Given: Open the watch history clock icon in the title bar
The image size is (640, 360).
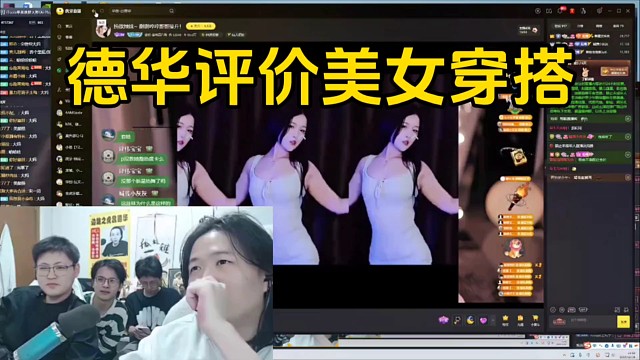Looking at the screenshot, I should (538, 11).
